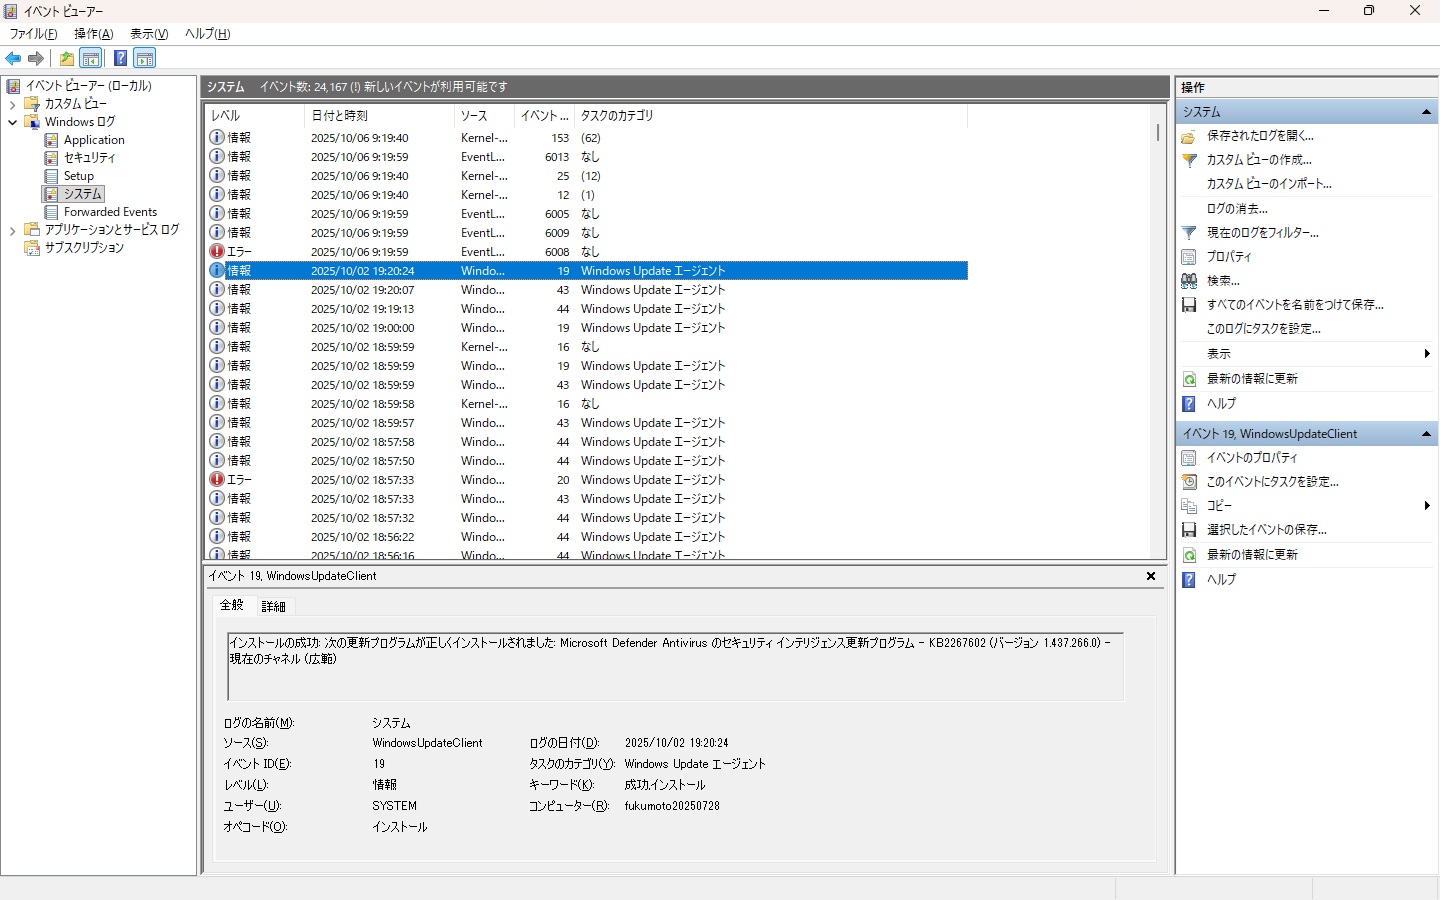This screenshot has height=900, width=1440.
Task: Click 選択したイベントの保存... action
Action: pos(1266,530)
